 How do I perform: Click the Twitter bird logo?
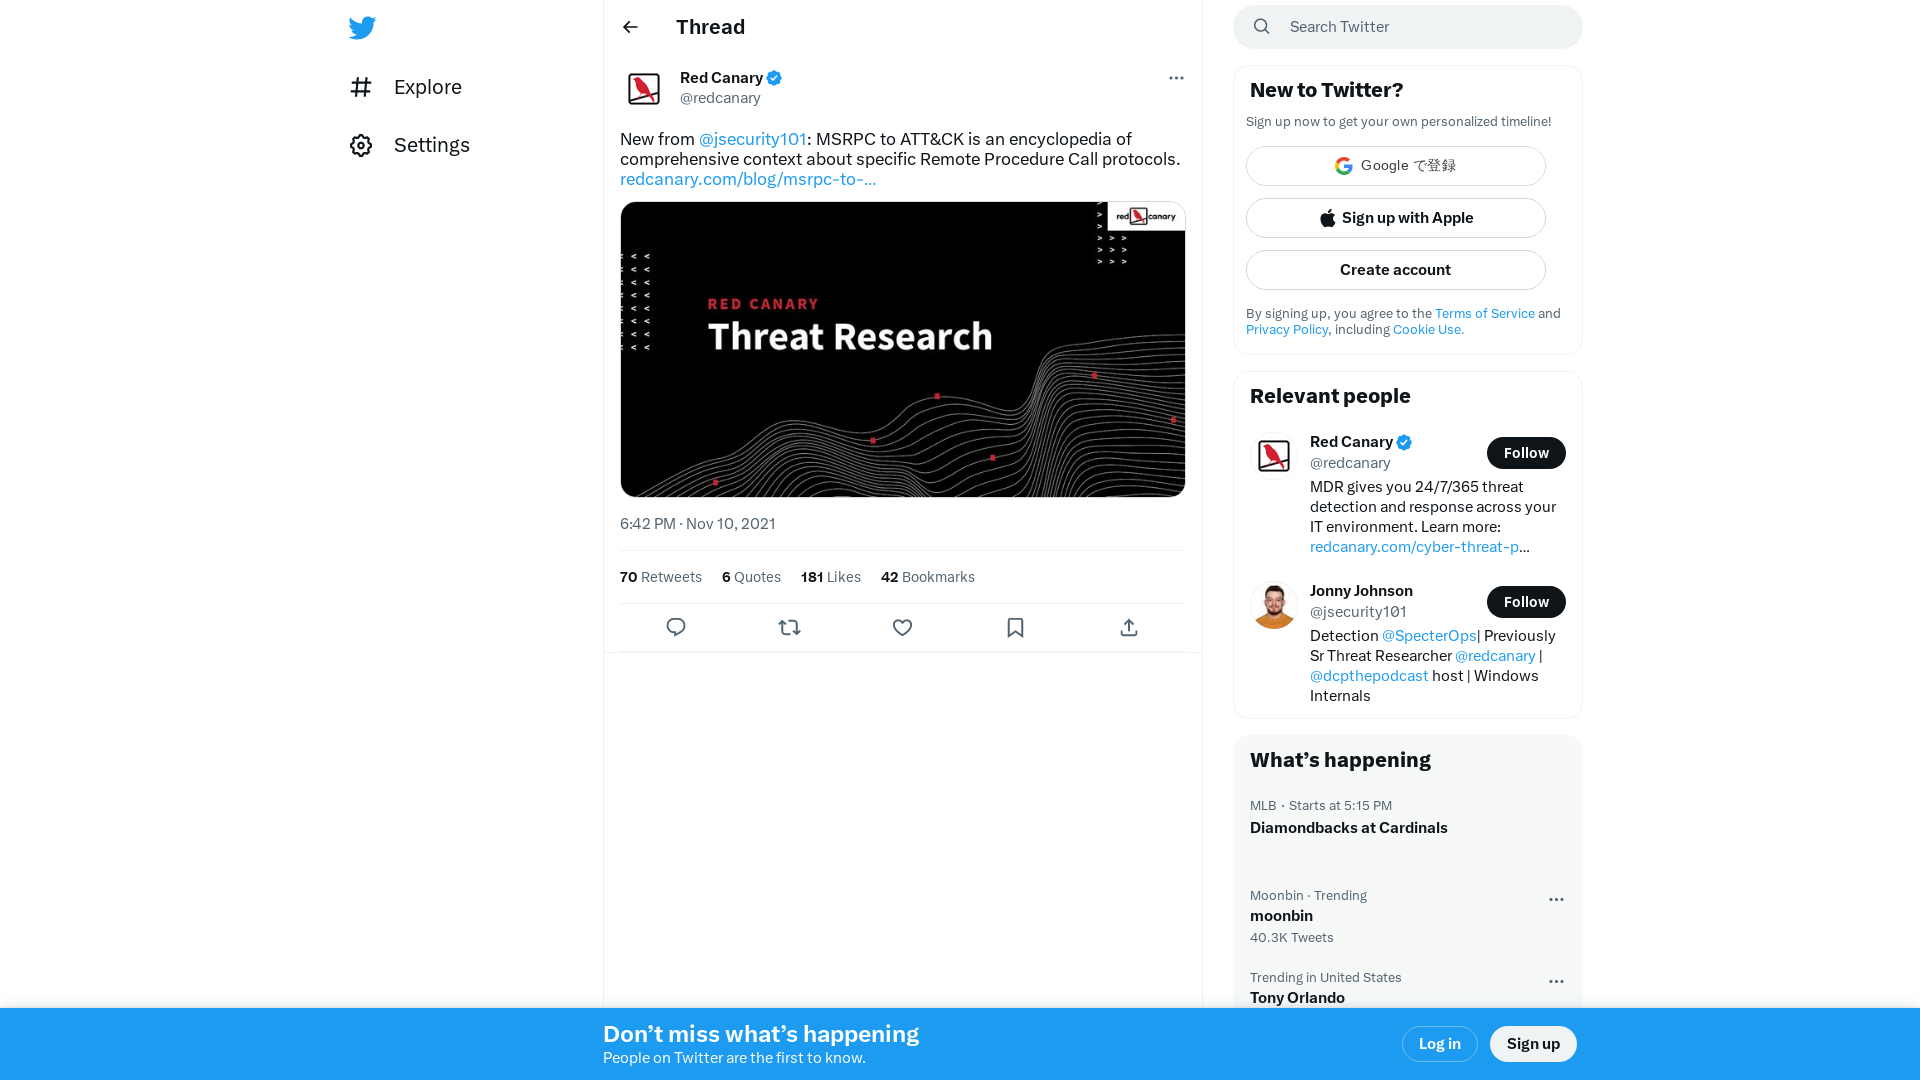pos(362,28)
